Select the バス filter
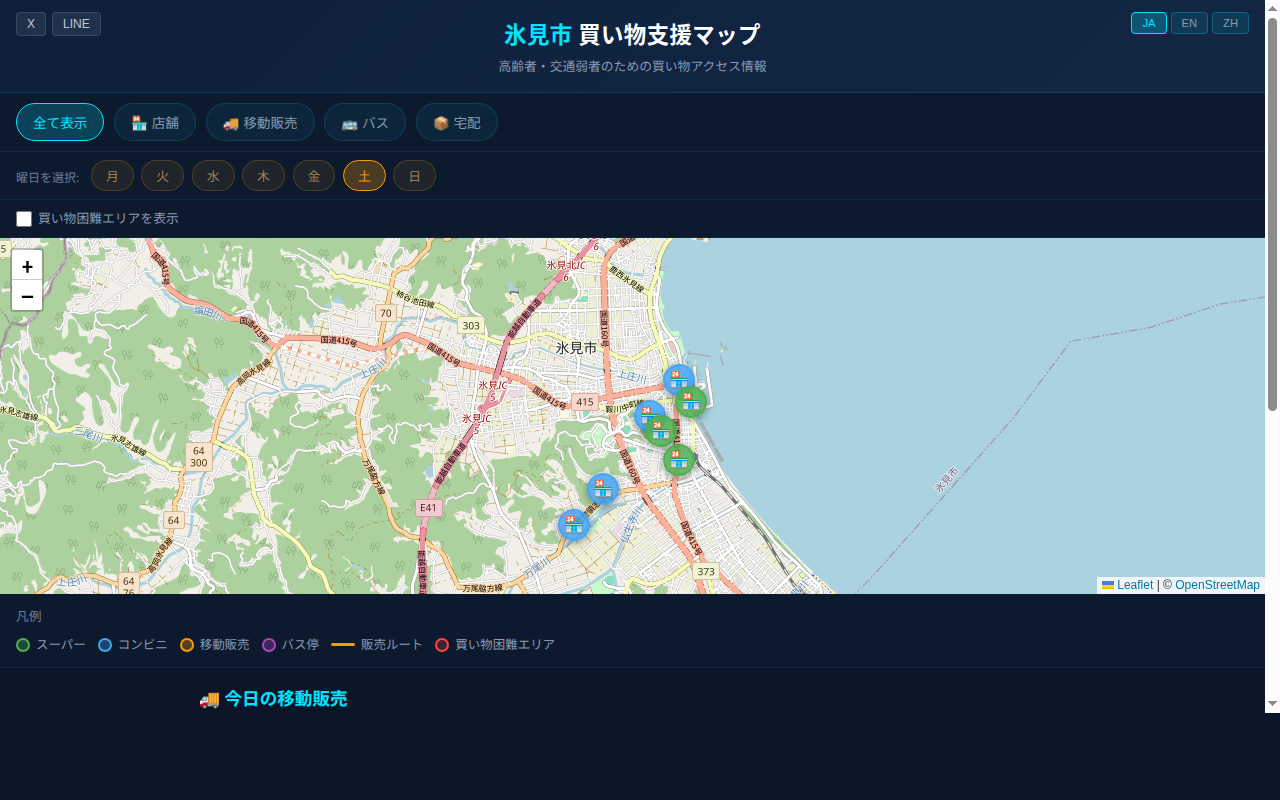The image size is (1280, 800). coord(365,123)
